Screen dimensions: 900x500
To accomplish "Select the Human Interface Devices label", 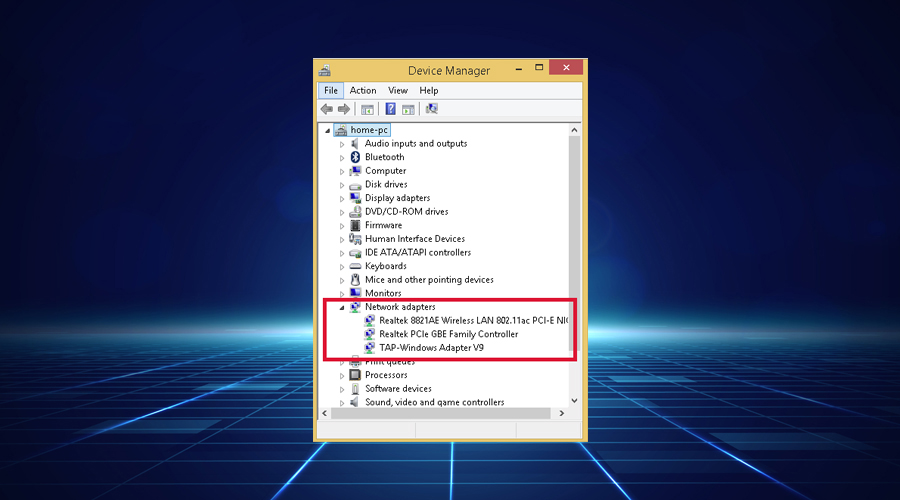I will pyautogui.click(x=414, y=239).
